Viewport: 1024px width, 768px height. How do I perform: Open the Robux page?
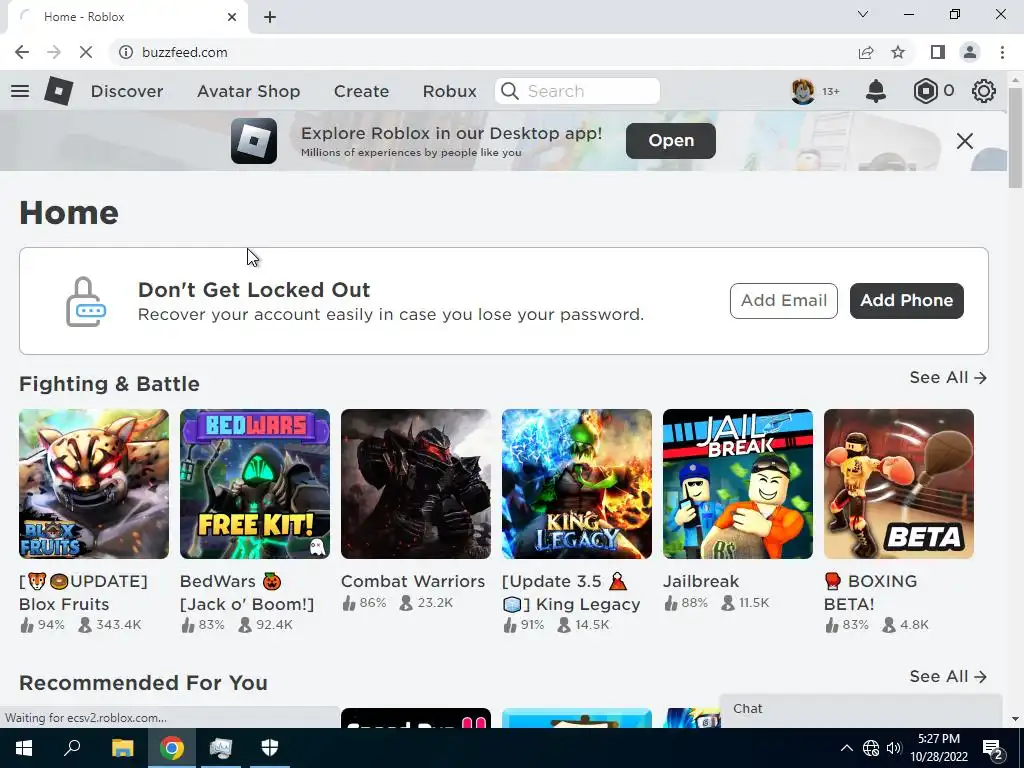pos(449,91)
